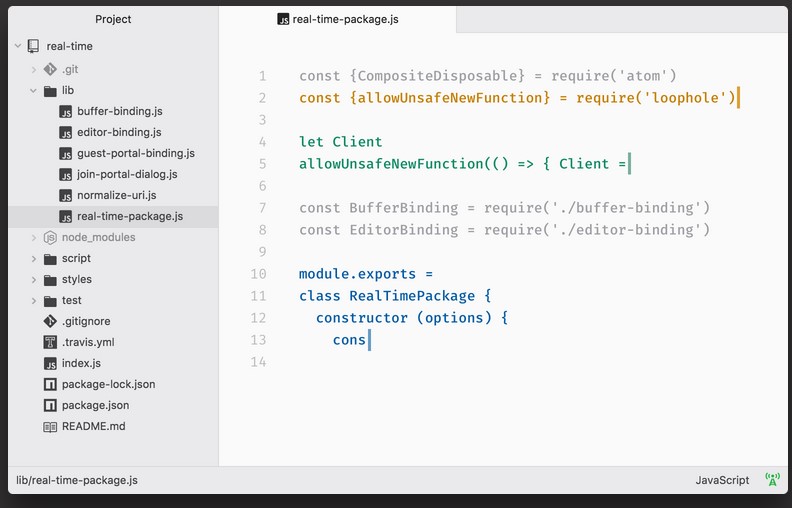Click 'RealTimePackage' class name on line 11
The height and width of the screenshot is (508, 792).
click(x=412, y=296)
